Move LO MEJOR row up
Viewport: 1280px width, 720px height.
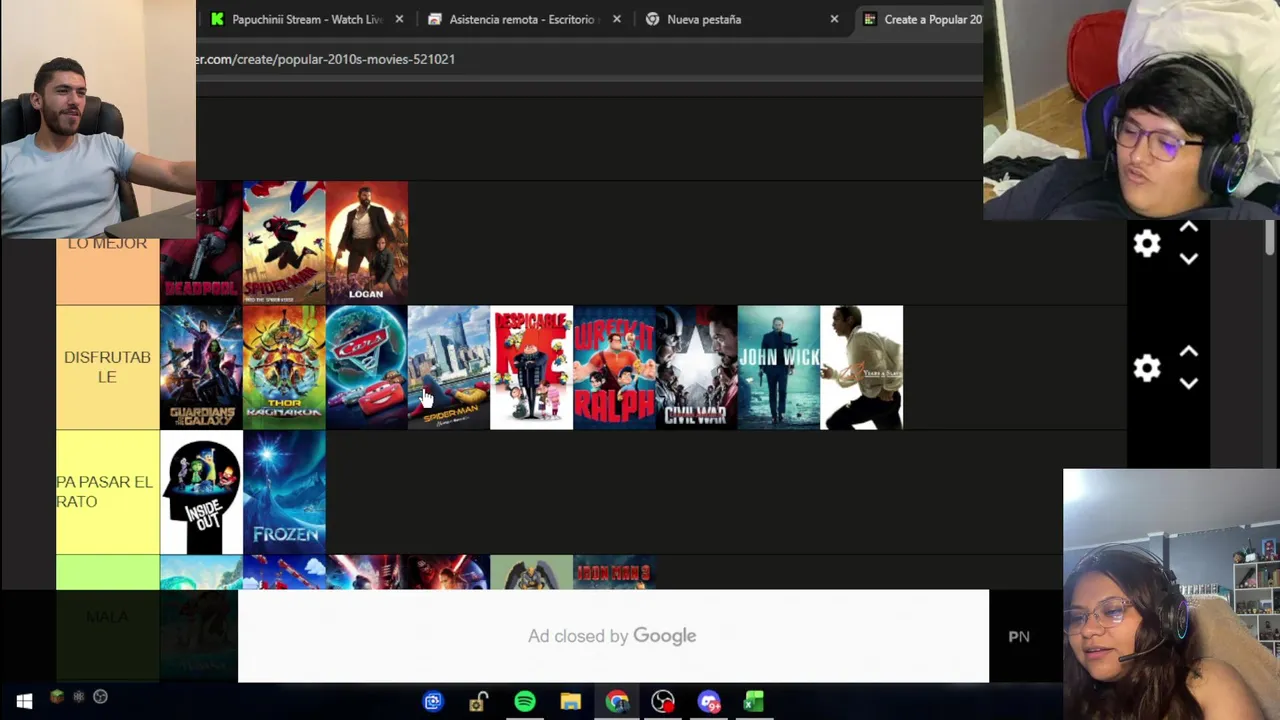[x=1189, y=228]
